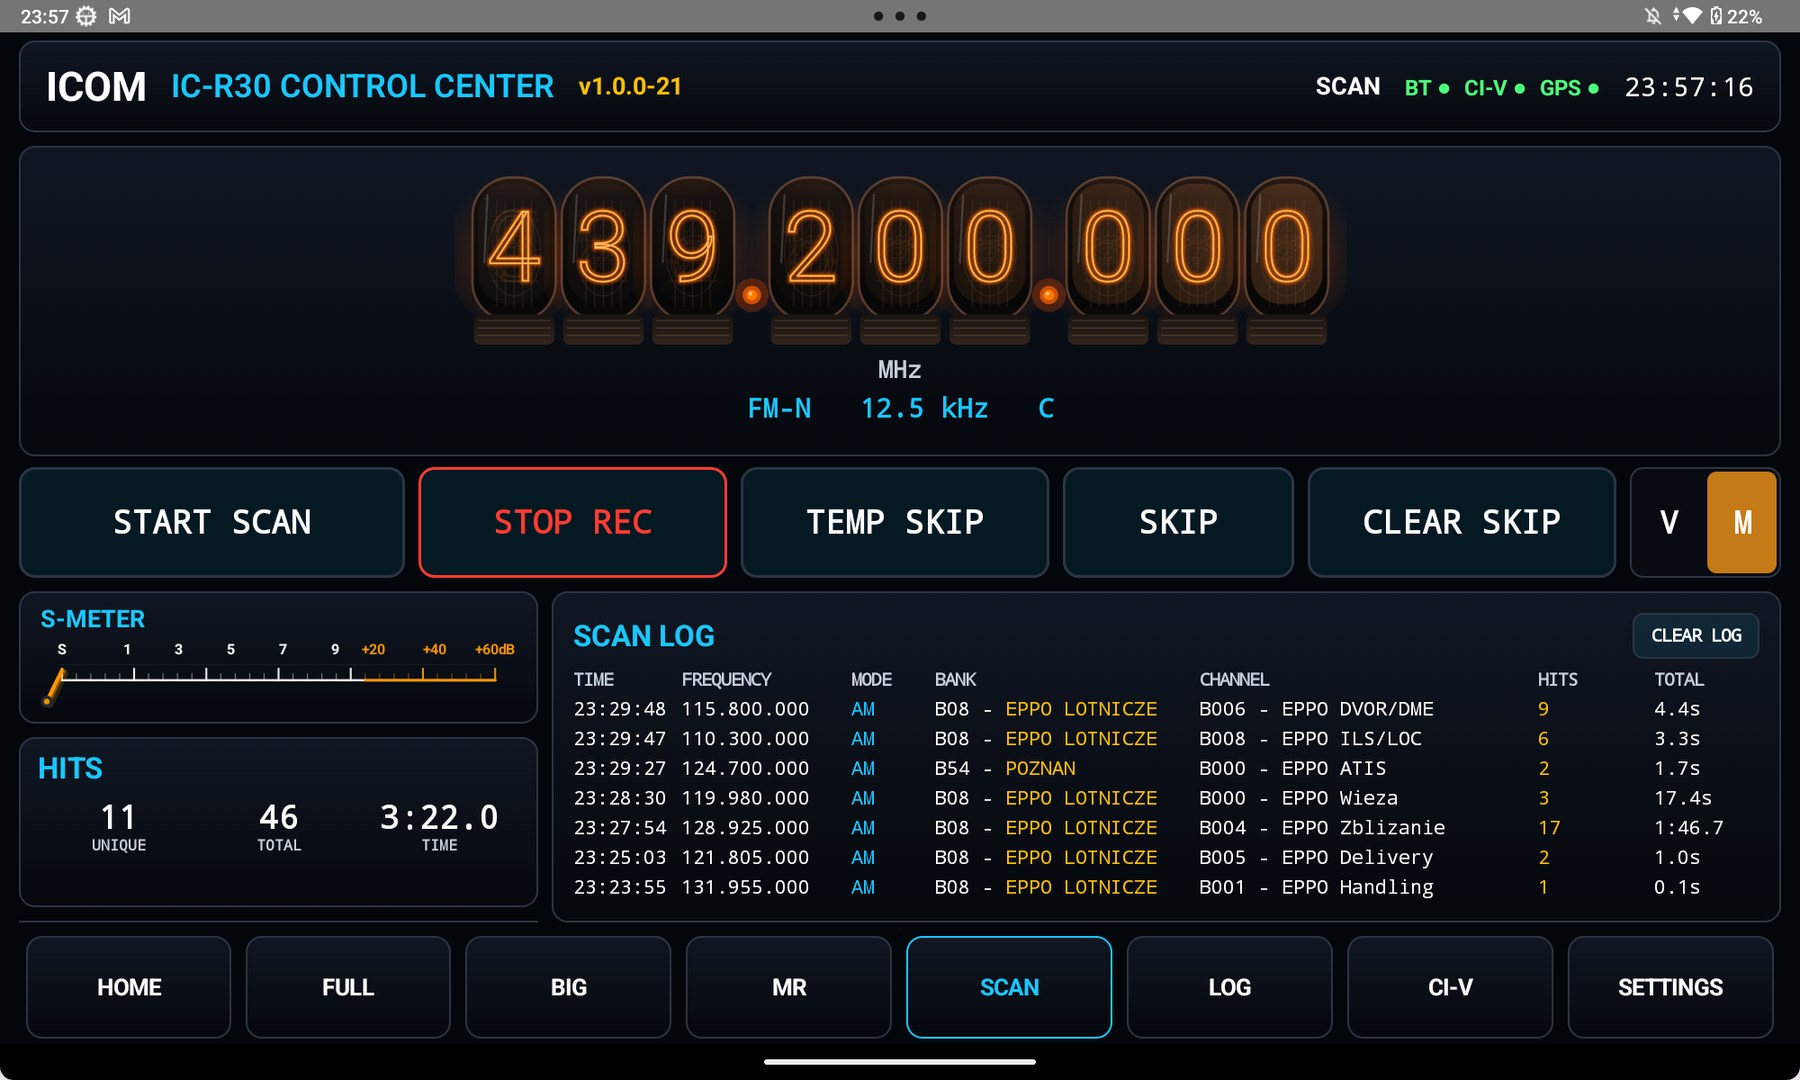Tap the version label v1.0.0-21

pos(630,87)
